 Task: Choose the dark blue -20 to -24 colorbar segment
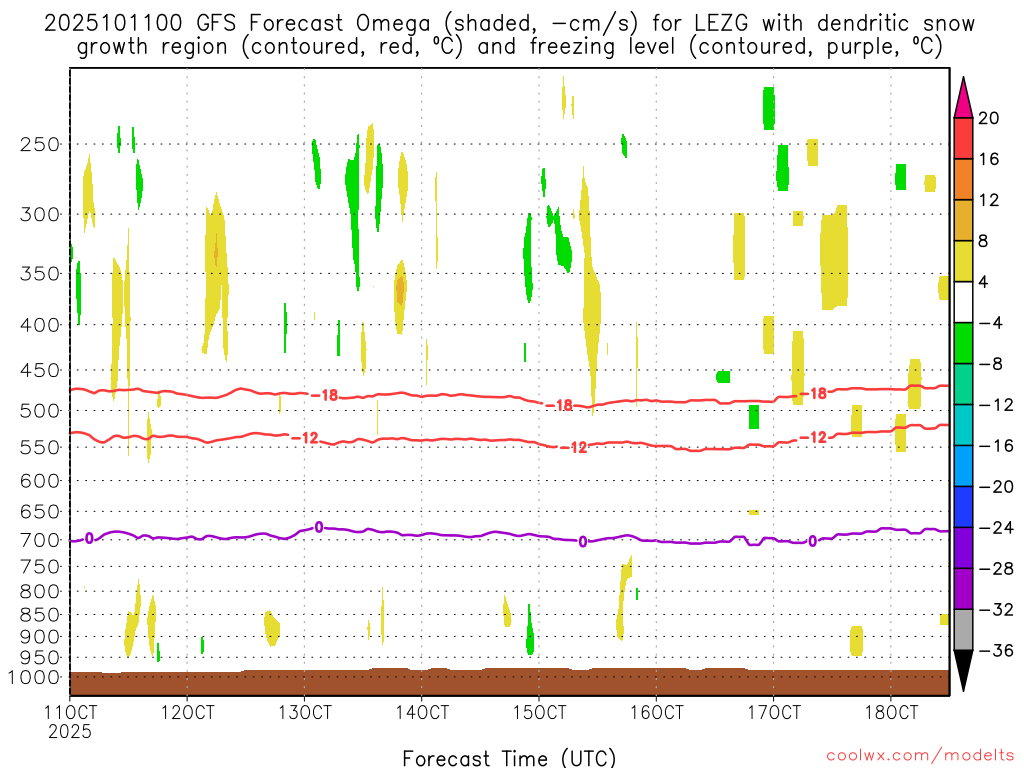[963, 507]
